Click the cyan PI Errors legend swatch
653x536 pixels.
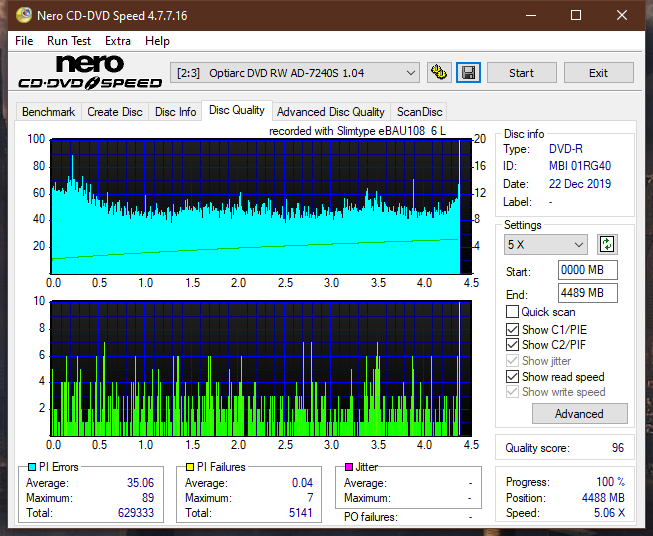(x=32, y=467)
